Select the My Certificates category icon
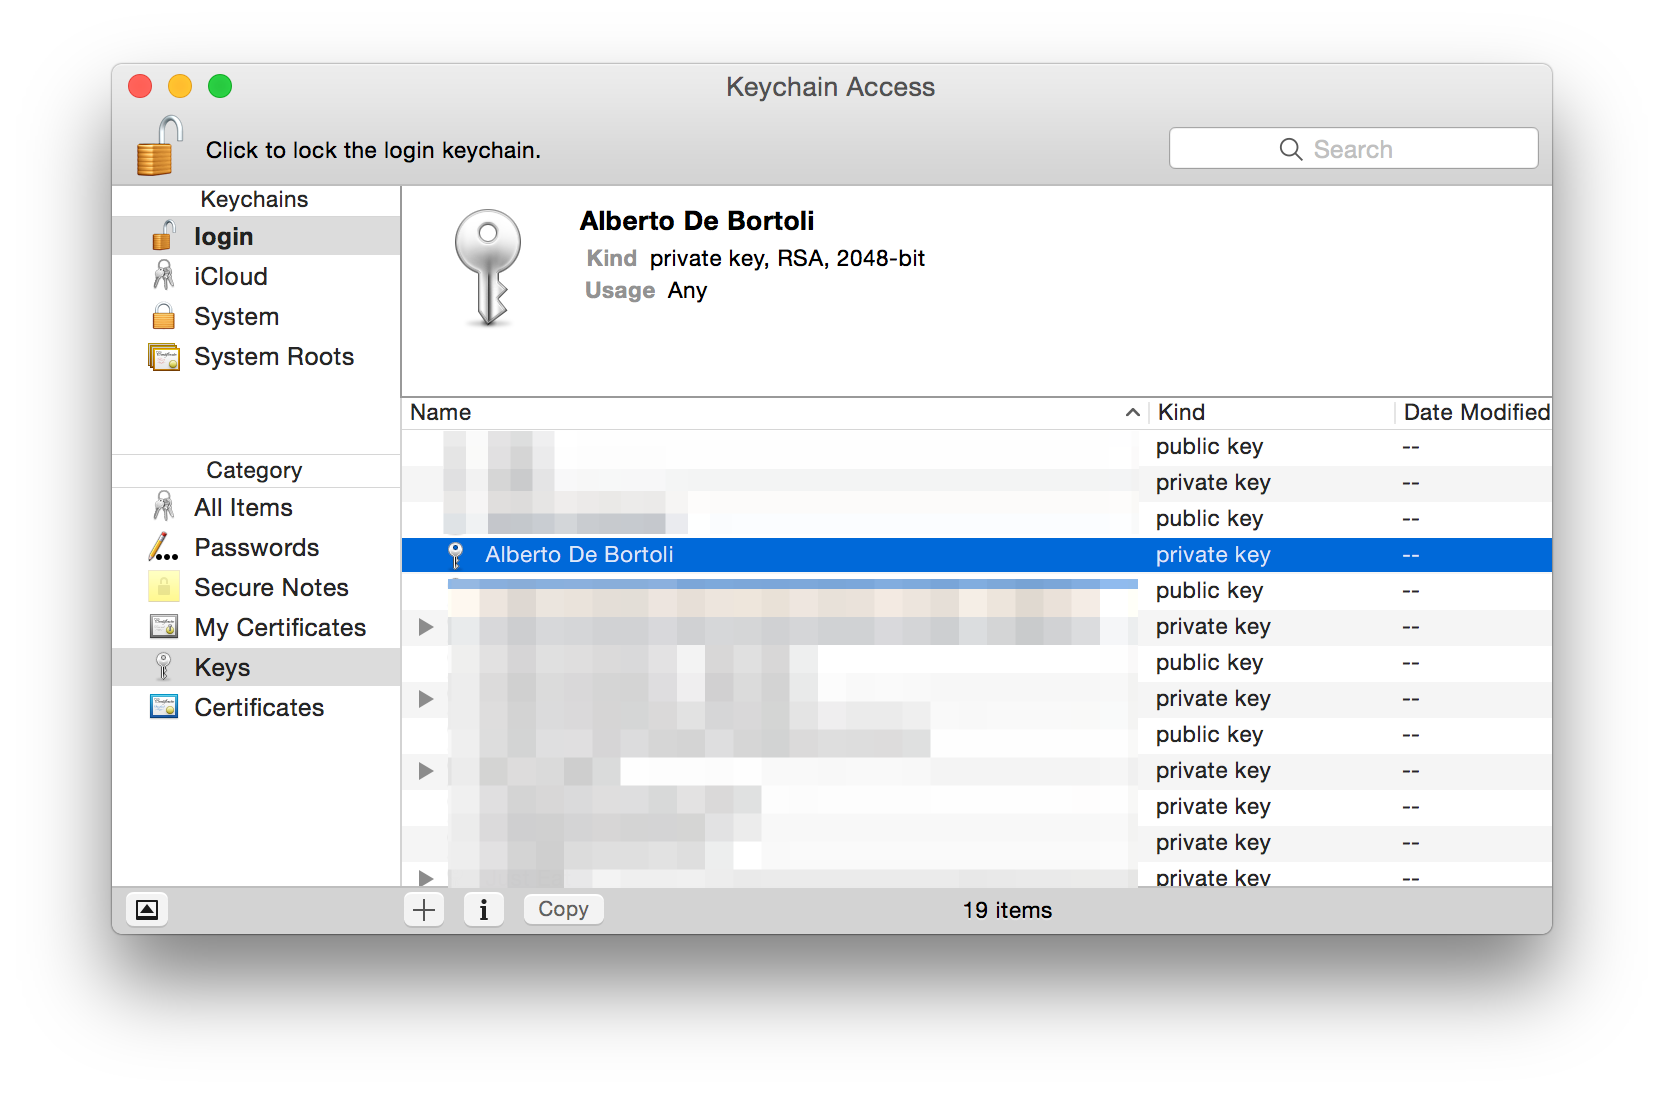 pos(164,627)
